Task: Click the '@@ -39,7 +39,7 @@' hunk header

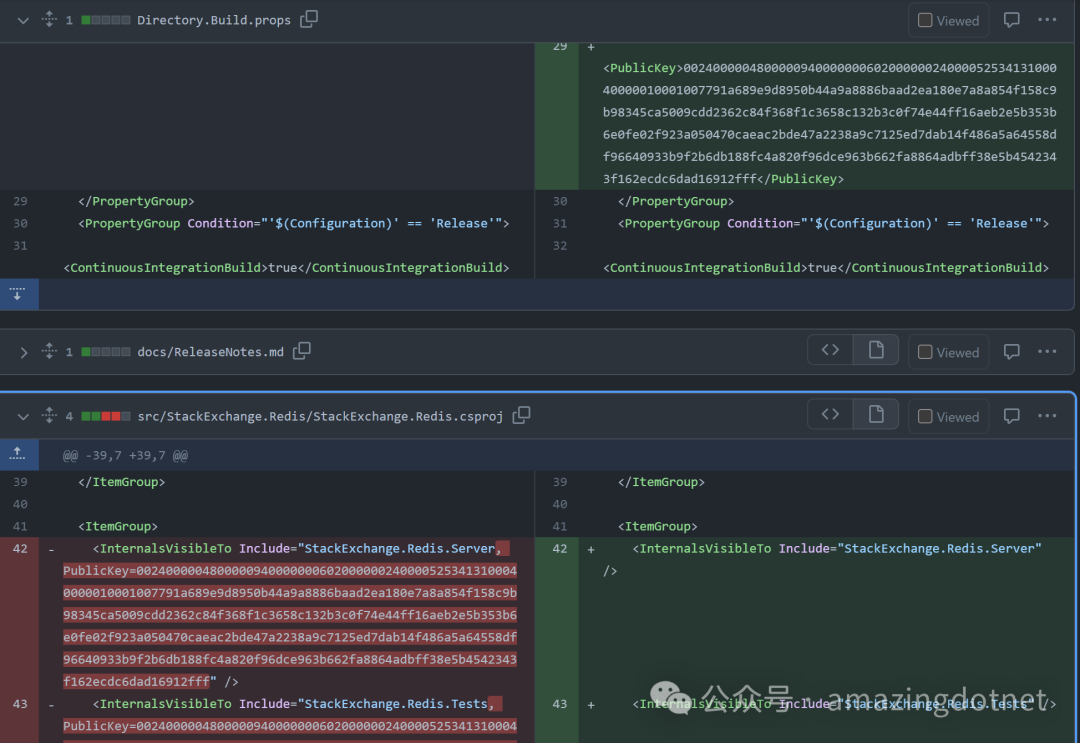Action: (125, 455)
